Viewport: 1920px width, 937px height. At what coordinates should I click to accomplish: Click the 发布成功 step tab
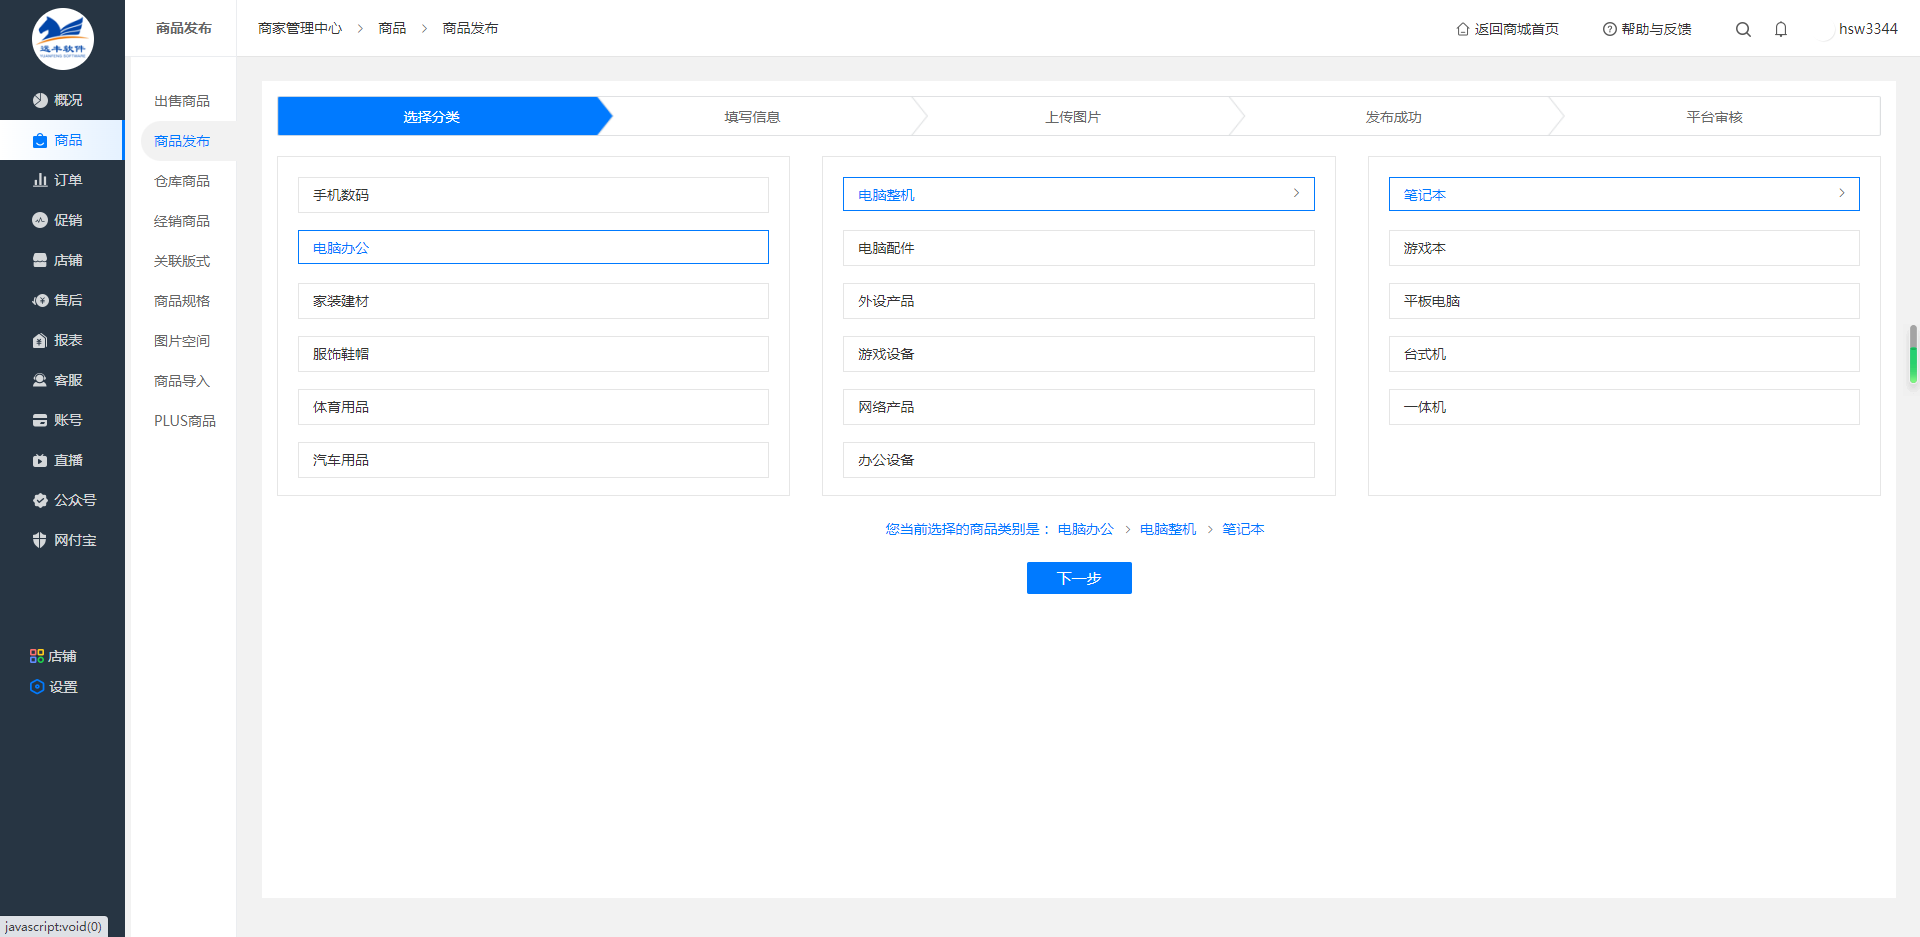(x=1393, y=117)
